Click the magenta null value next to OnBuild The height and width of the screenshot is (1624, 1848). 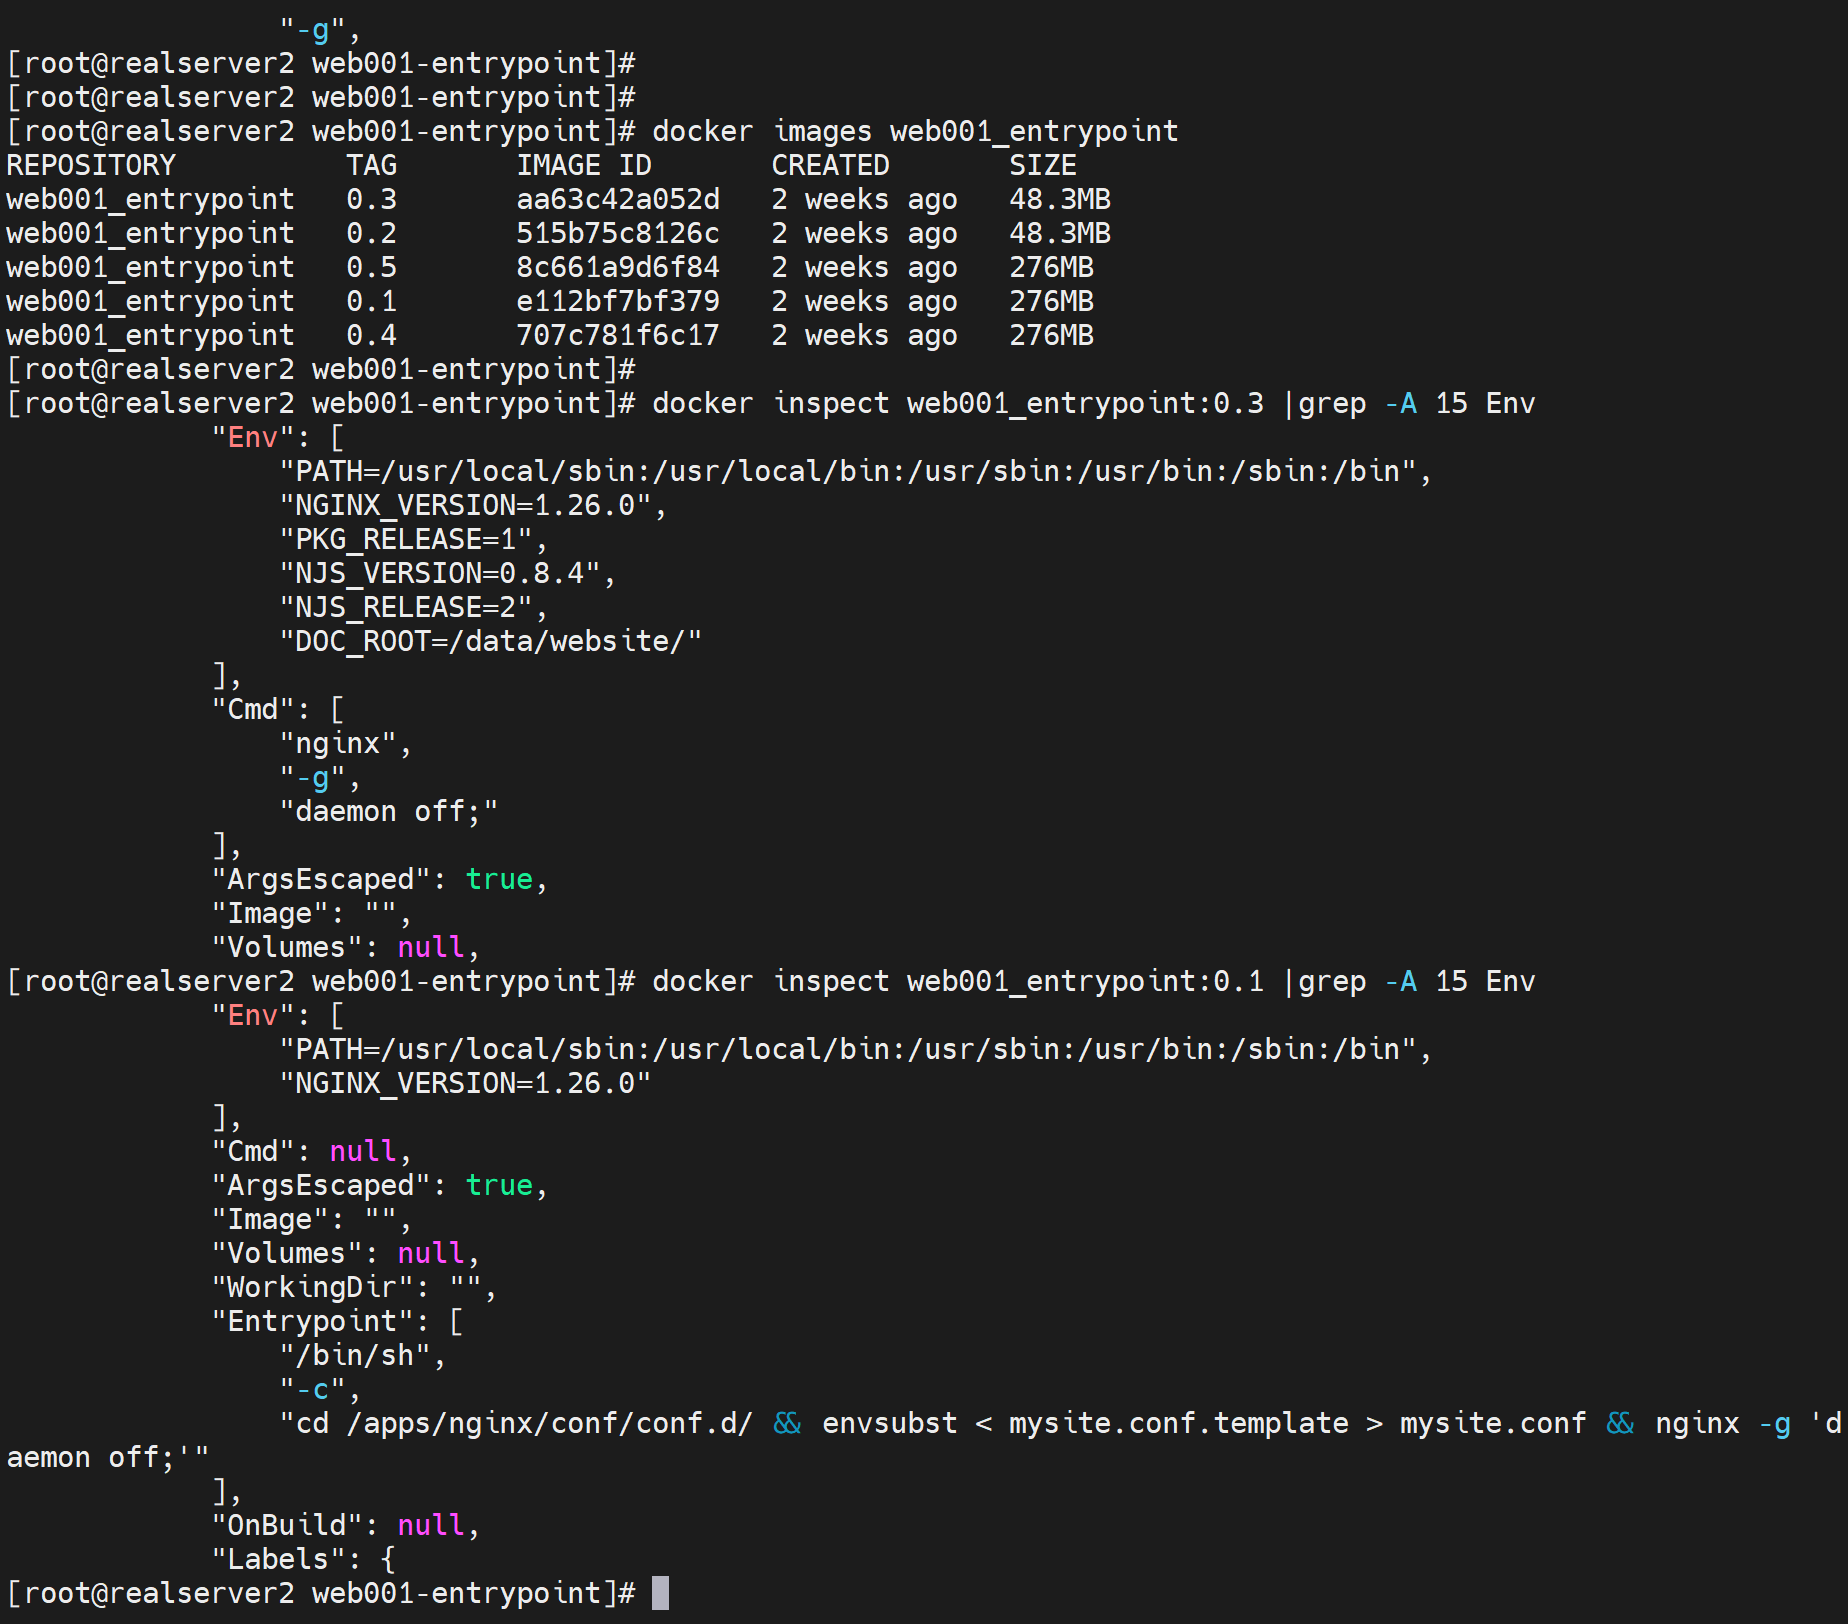(431, 1525)
